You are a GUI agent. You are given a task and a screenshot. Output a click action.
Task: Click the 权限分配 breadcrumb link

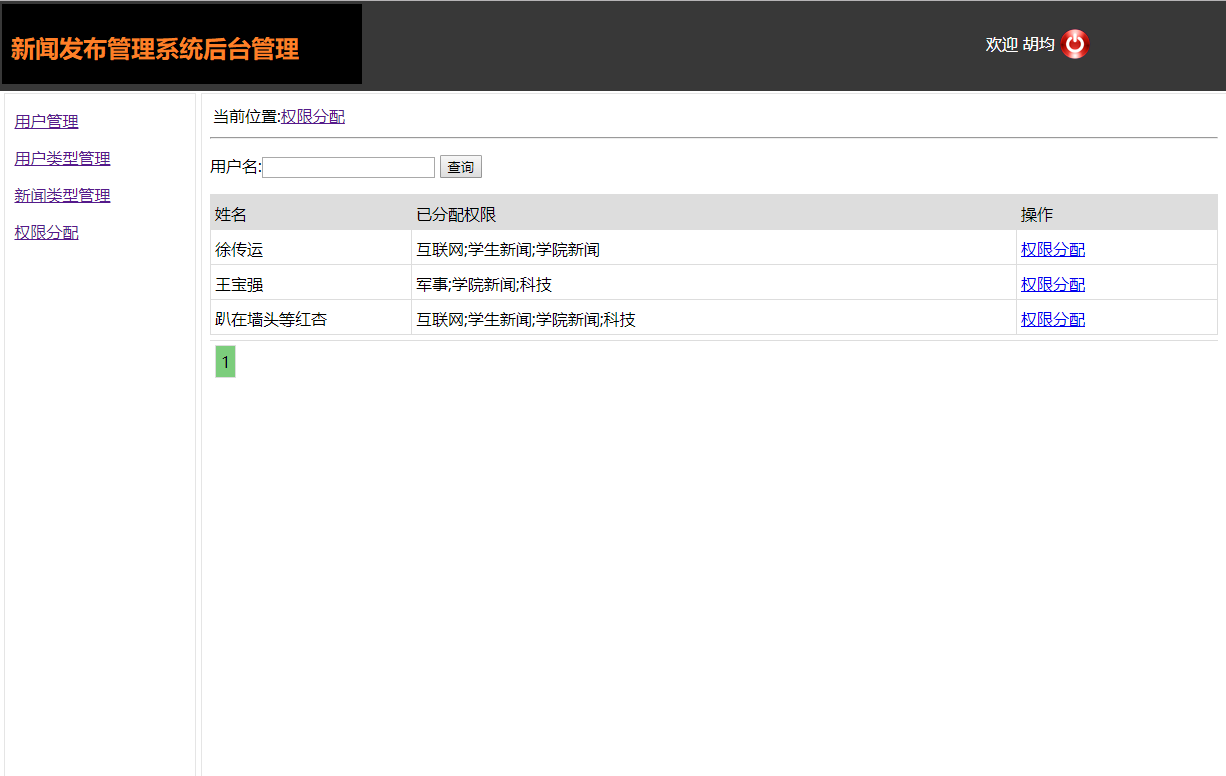click(313, 116)
